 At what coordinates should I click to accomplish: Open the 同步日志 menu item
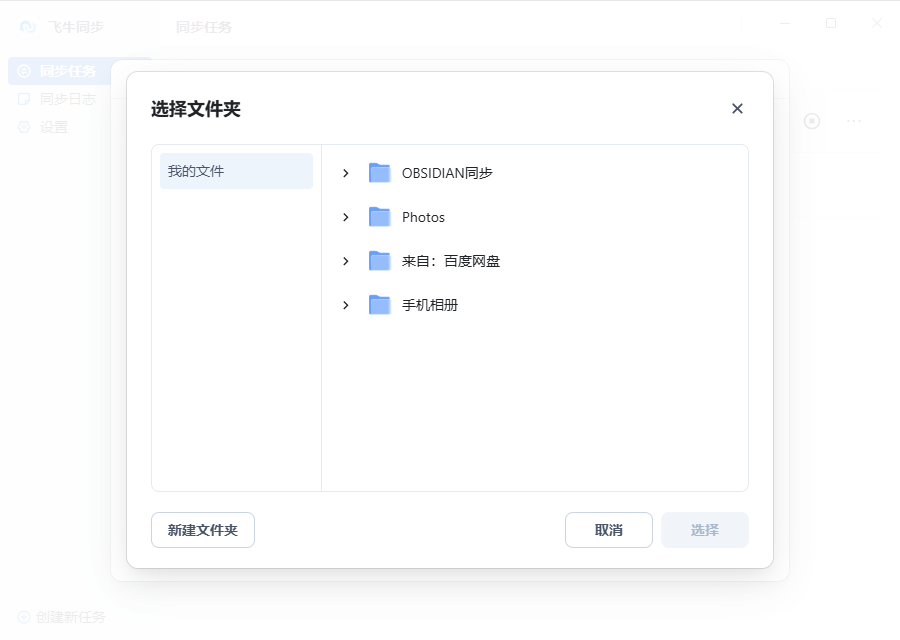(x=67, y=99)
